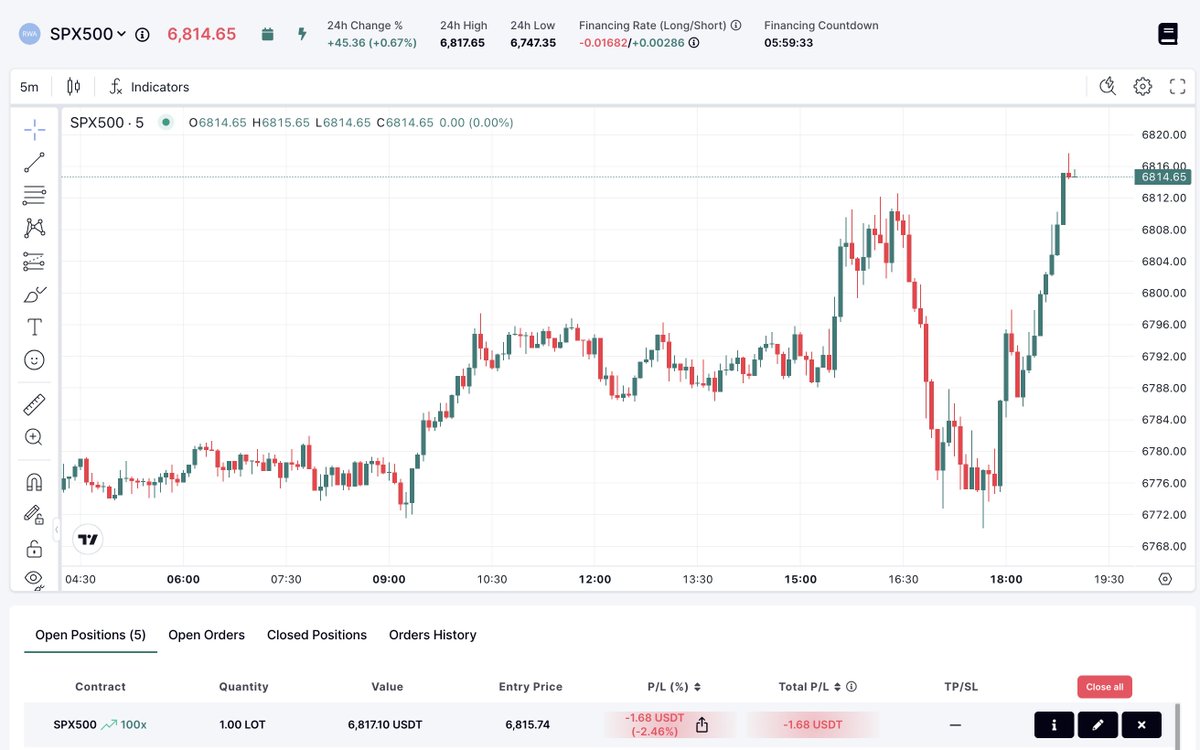Image resolution: width=1200 pixels, height=750 pixels.
Task: Enter fullscreen chart mode
Action: [x=1177, y=86]
